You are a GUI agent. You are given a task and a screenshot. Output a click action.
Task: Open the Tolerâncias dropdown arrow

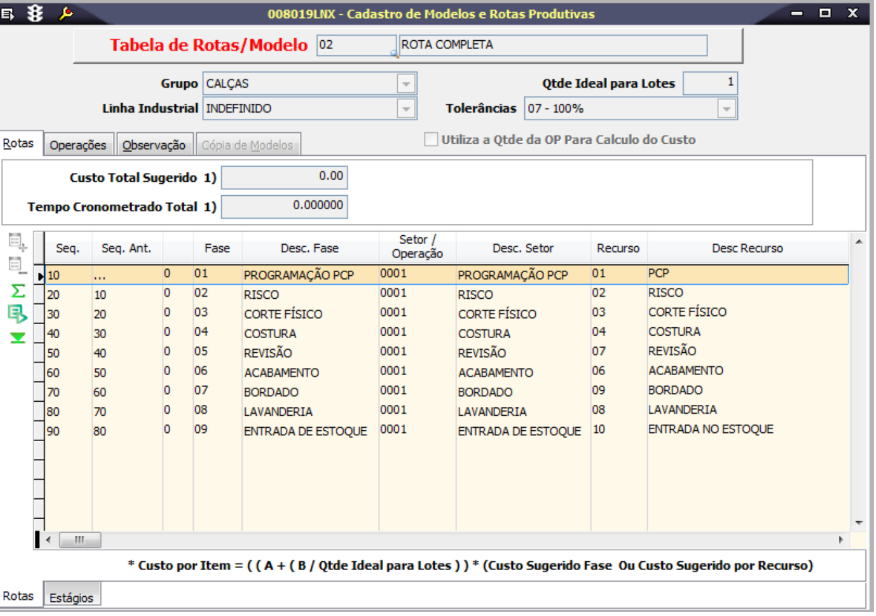(726, 108)
